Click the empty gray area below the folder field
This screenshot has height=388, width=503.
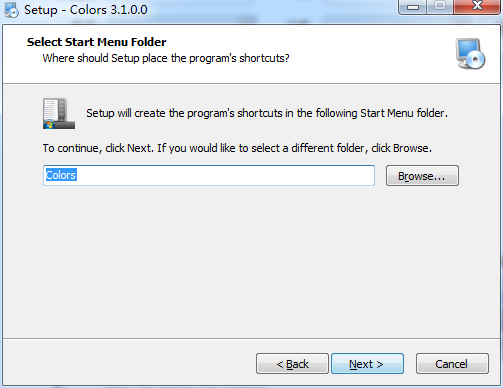tap(251, 262)
